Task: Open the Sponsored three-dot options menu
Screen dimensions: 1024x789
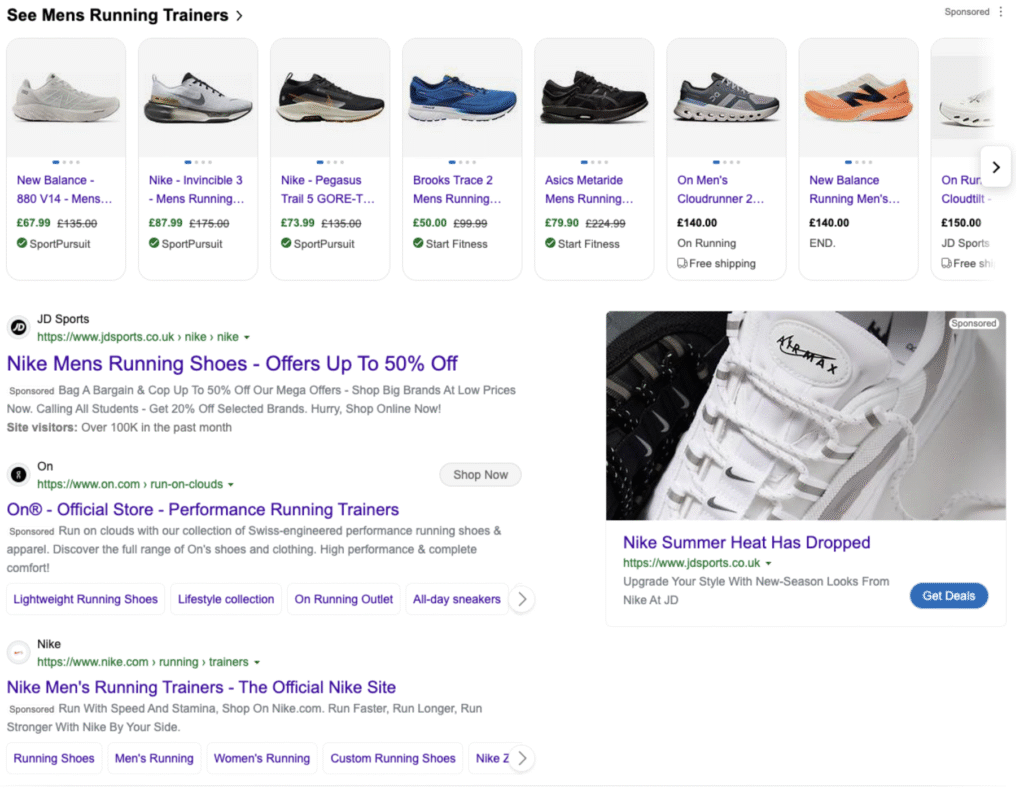Action: (1000, 12)
